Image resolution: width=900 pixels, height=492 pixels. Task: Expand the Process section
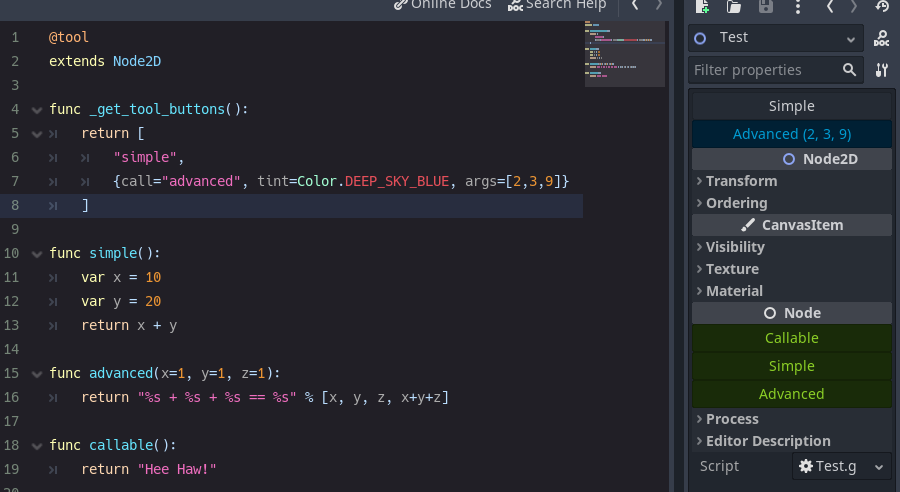point(792,419)
